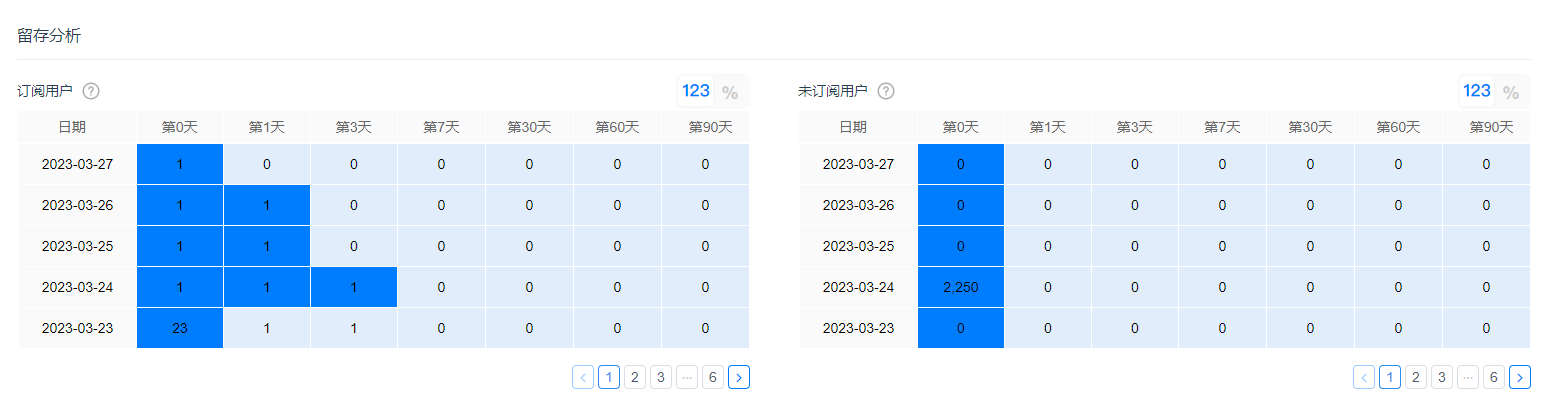The height and width of the screenshot is (407, 1546).
Task: Click the ellipsis in 未订阅用户 pagination
Action: click(x=1468, y=377)
